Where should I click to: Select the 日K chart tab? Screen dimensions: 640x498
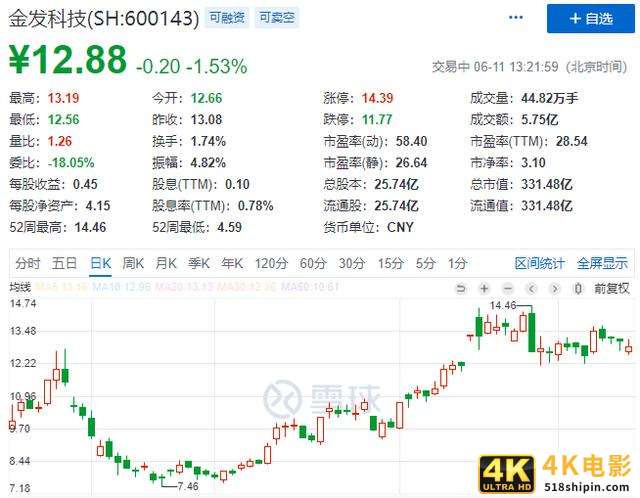tap(100, 263)
